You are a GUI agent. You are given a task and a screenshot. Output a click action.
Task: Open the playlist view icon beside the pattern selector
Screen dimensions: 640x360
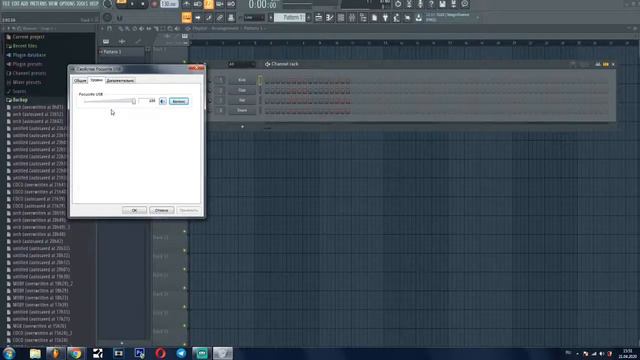coord(319,18)
